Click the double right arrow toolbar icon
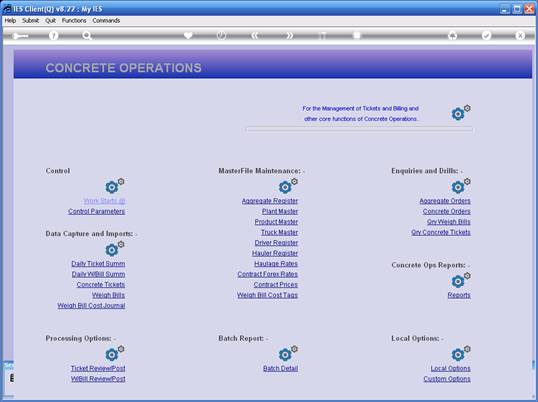 click(x=290, y=35)
